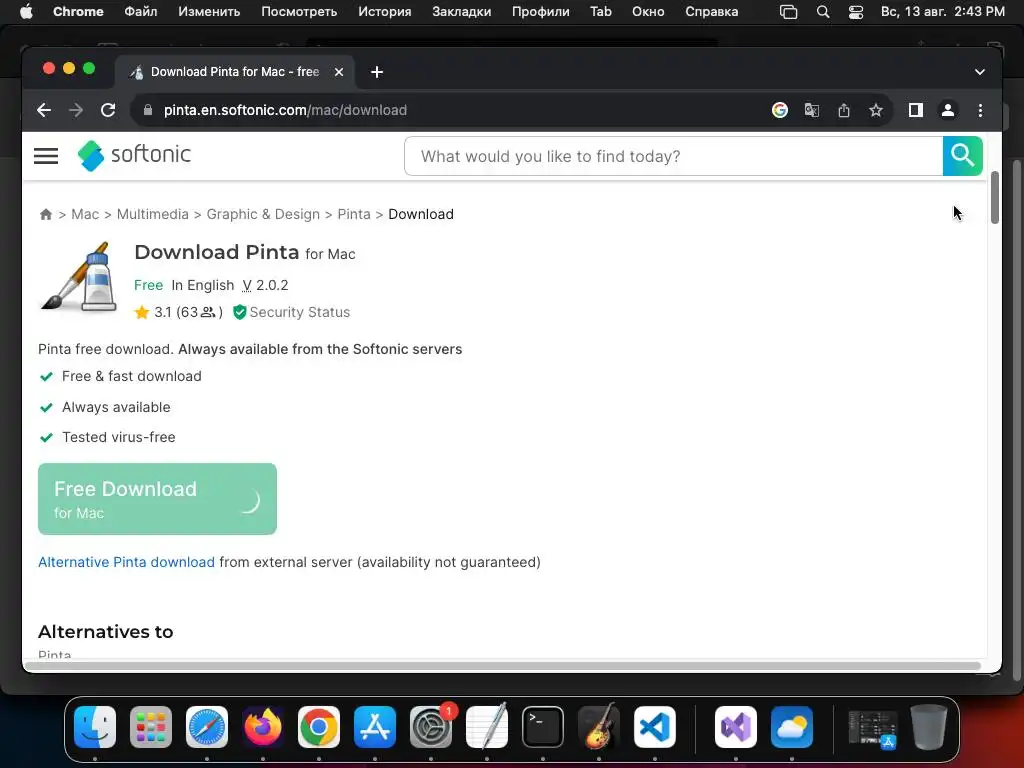This screenshot has height=768, width=1024.
Task: Click the Softonic search input field
Action: (x=673, y=156)
